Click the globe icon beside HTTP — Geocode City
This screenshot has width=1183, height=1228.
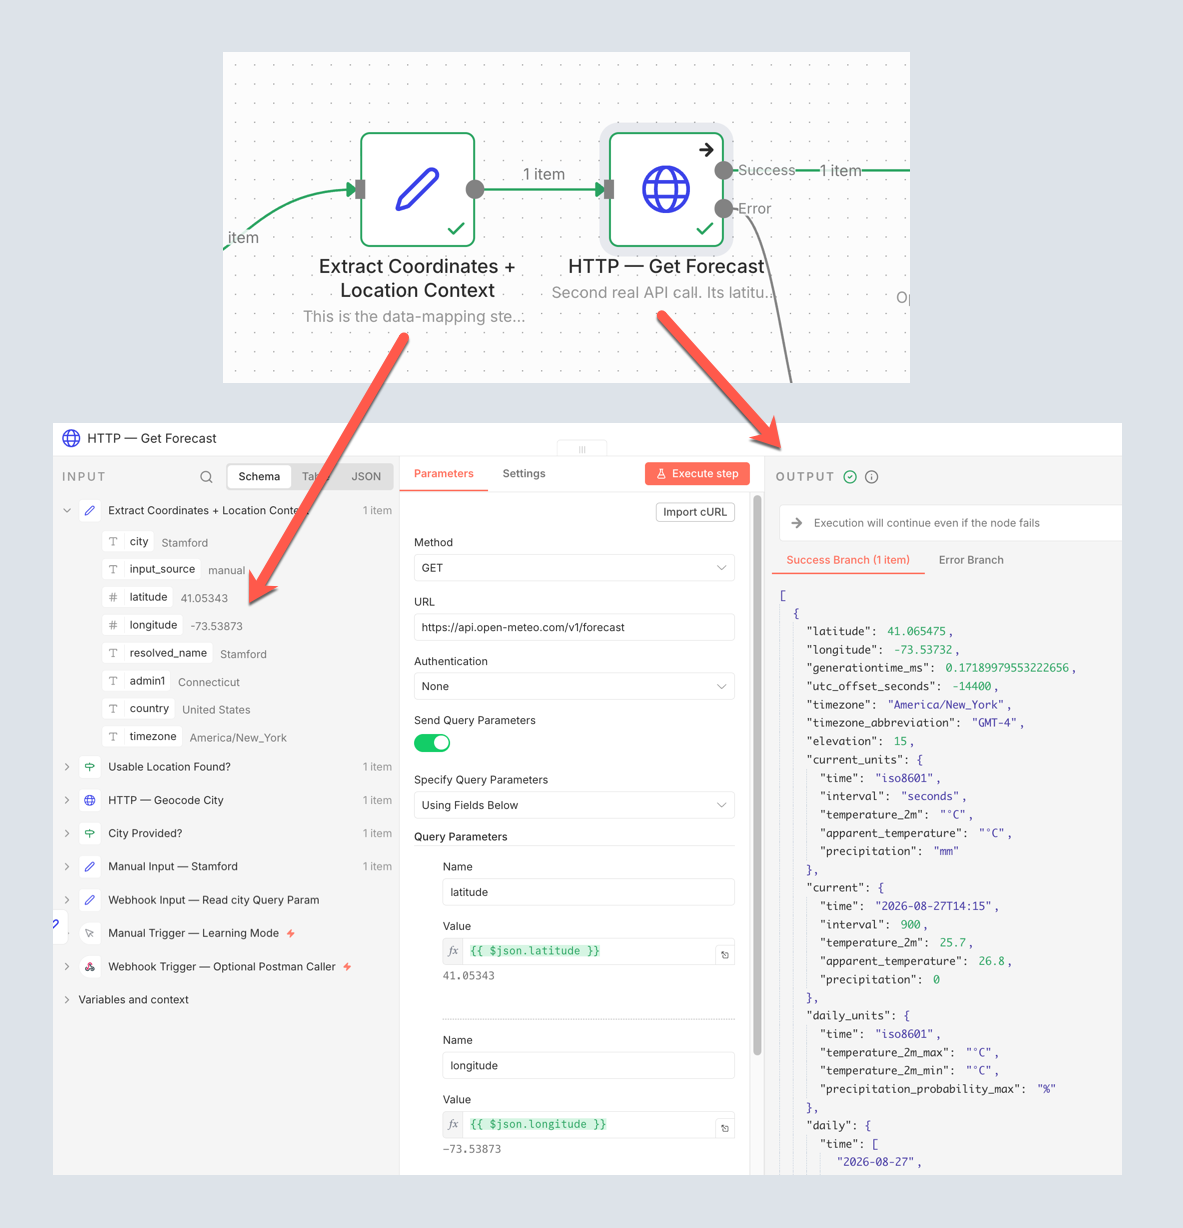tap(90, 800)
